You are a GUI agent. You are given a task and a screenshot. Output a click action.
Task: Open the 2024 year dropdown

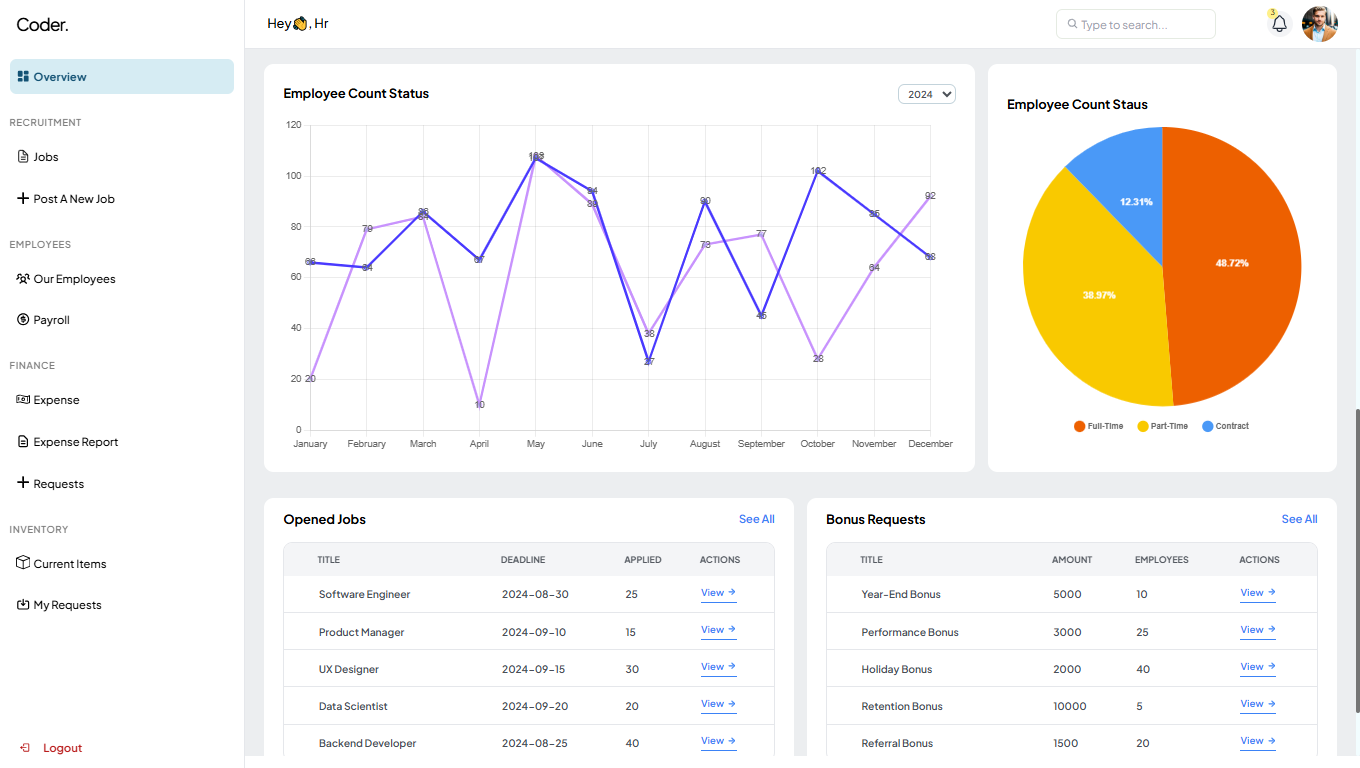coord(927,94)
